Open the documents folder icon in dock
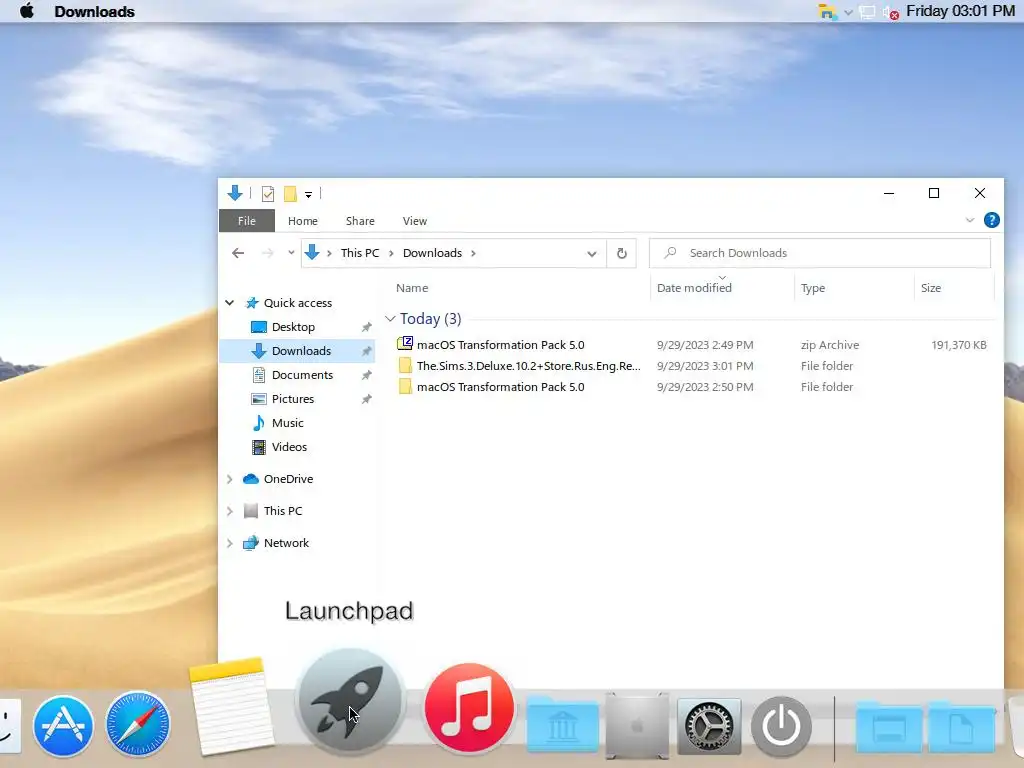The image size is (1024, 768). pyautogui.click(x=961, y=726)
